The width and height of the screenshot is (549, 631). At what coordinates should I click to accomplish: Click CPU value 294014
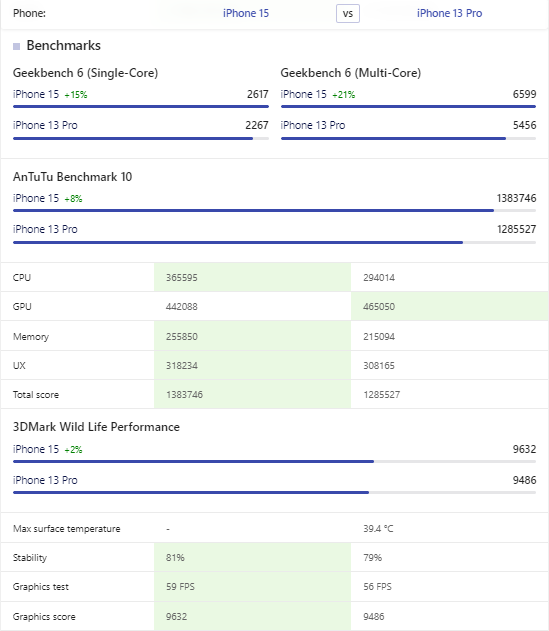[x=379, y=278]
